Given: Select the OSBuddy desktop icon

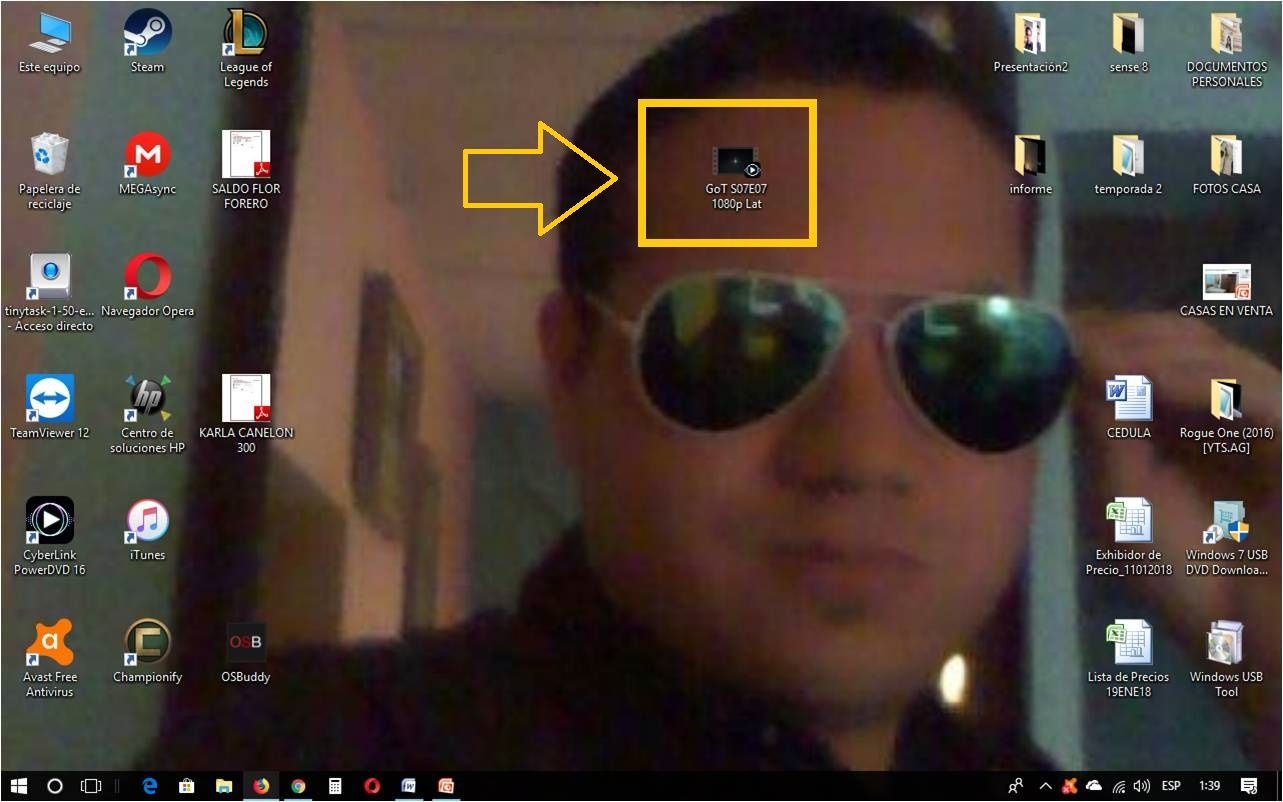Looking at the screenshot, I should [246, 653].
